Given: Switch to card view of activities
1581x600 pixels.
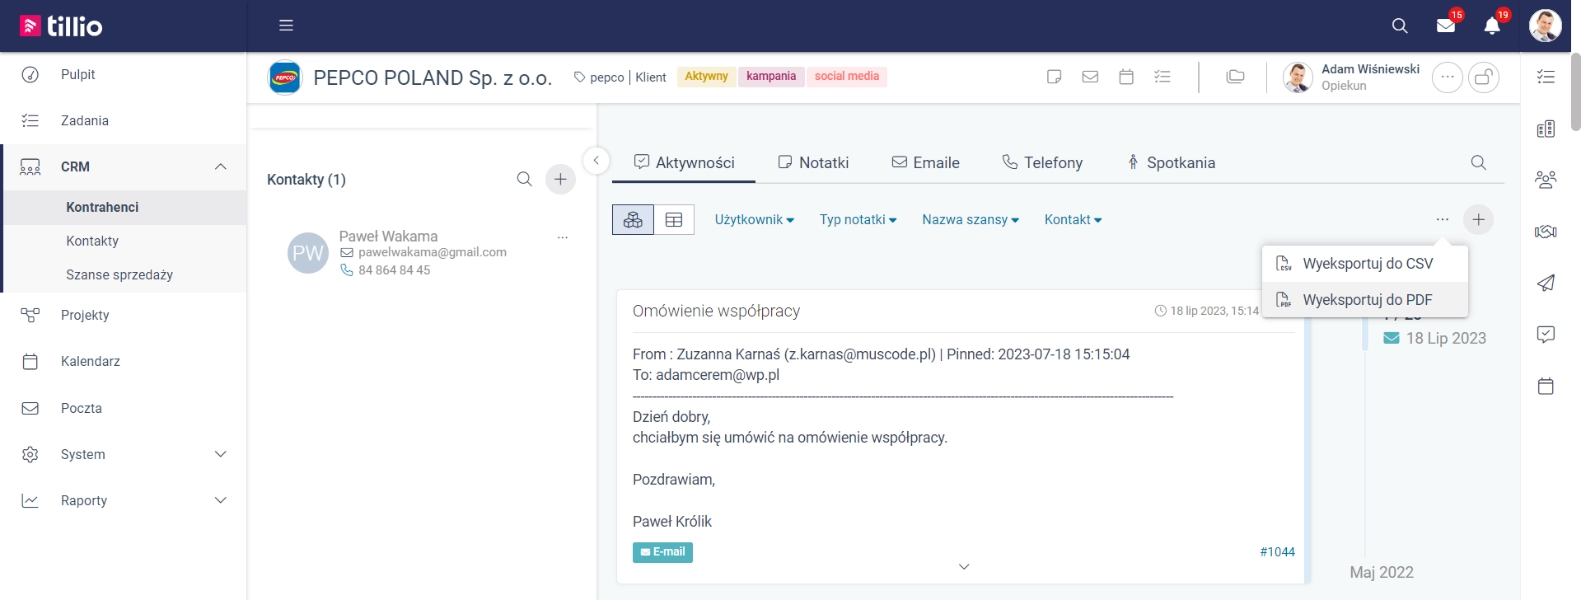Looking at the screenshot, I should click(633, 220).
